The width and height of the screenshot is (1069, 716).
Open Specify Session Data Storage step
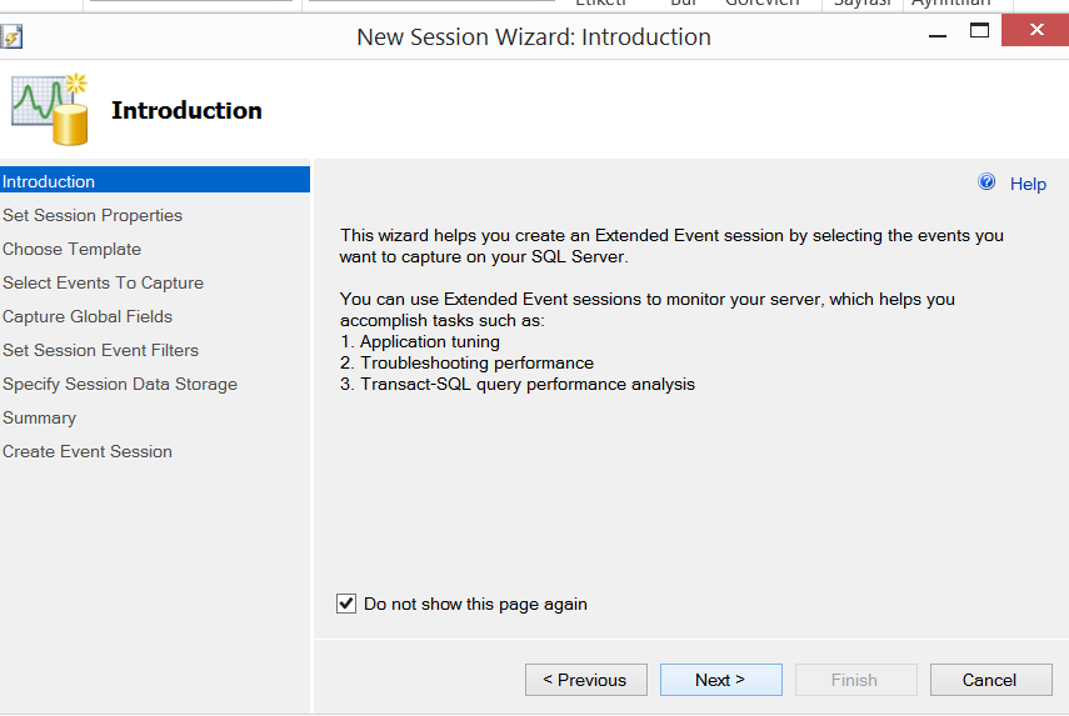point(120,384)
